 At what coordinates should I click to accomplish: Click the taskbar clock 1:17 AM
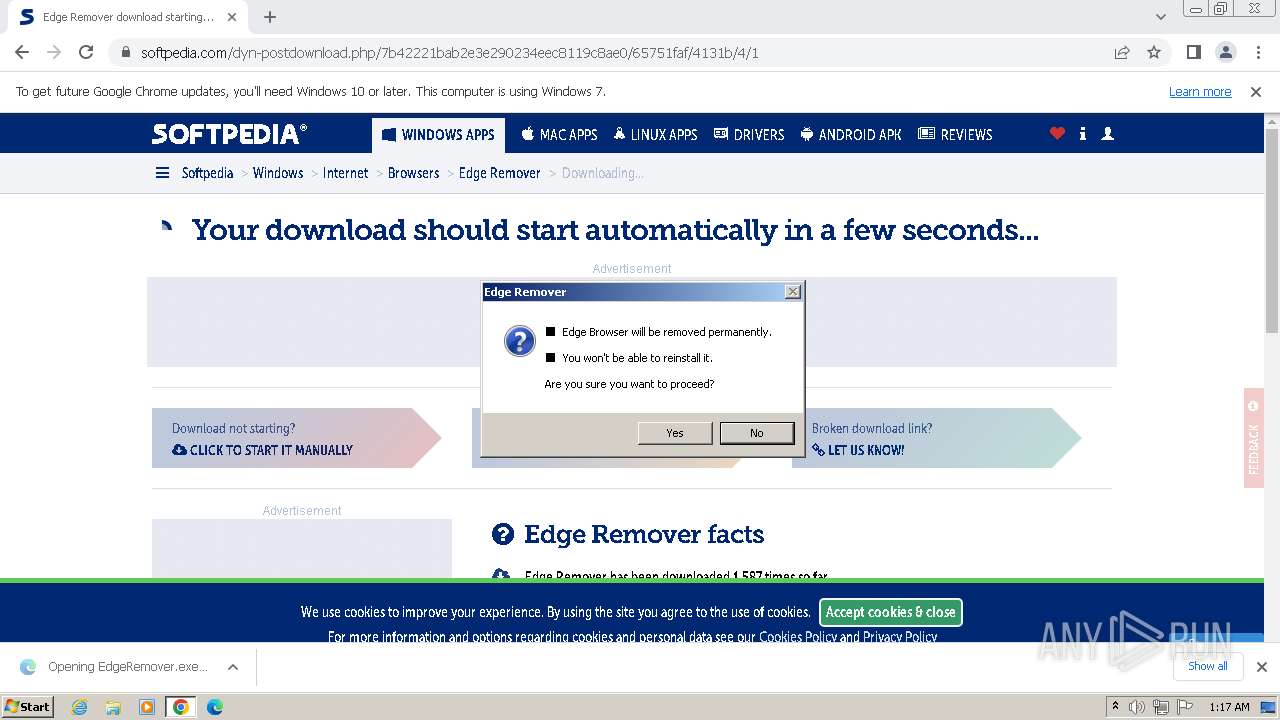[x=1229, y=707]
